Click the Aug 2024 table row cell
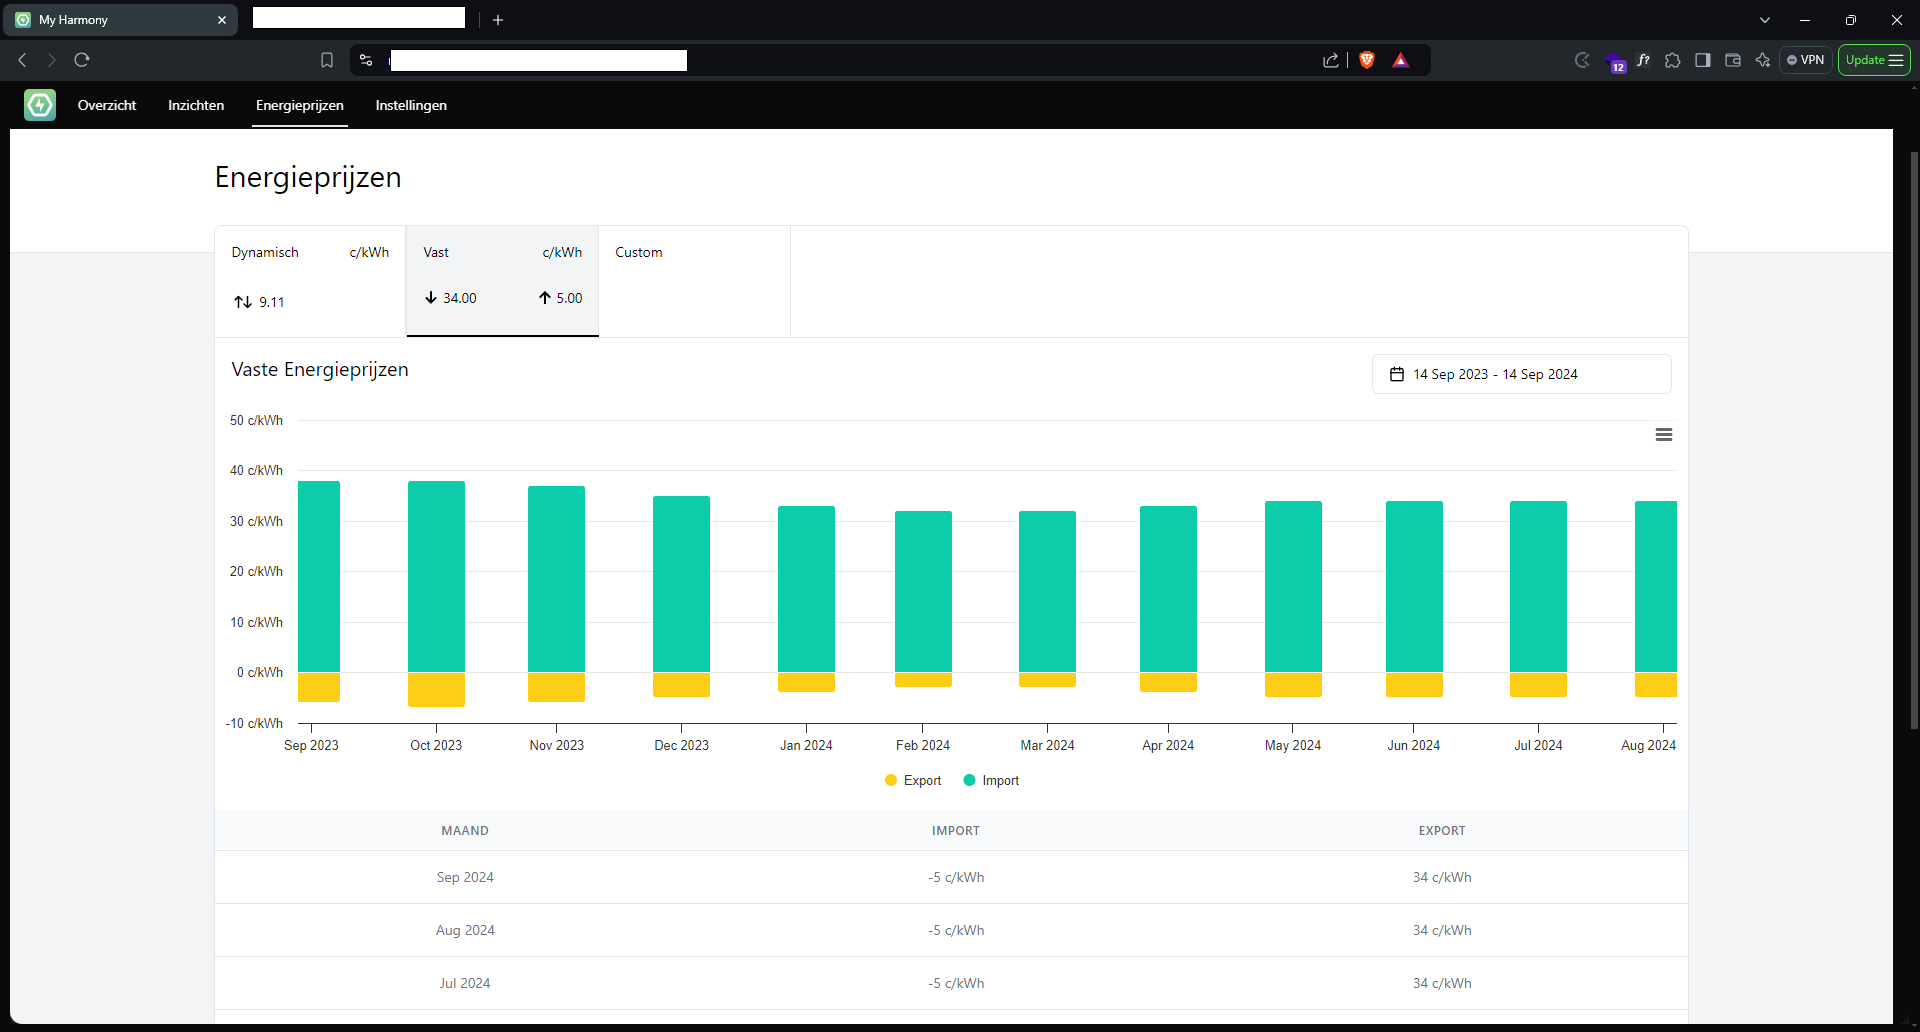The image size is (1920, 1032). [x=465, y=930]
